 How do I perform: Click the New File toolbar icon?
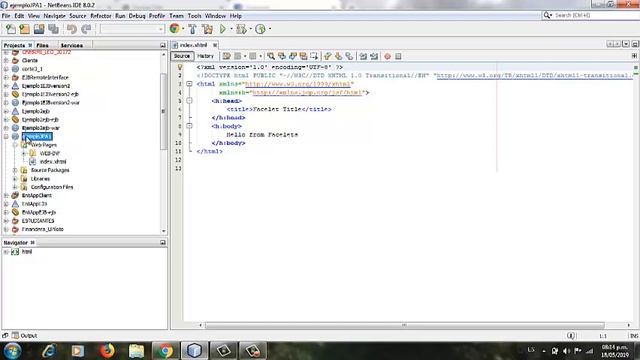click(x=11, y=29)
